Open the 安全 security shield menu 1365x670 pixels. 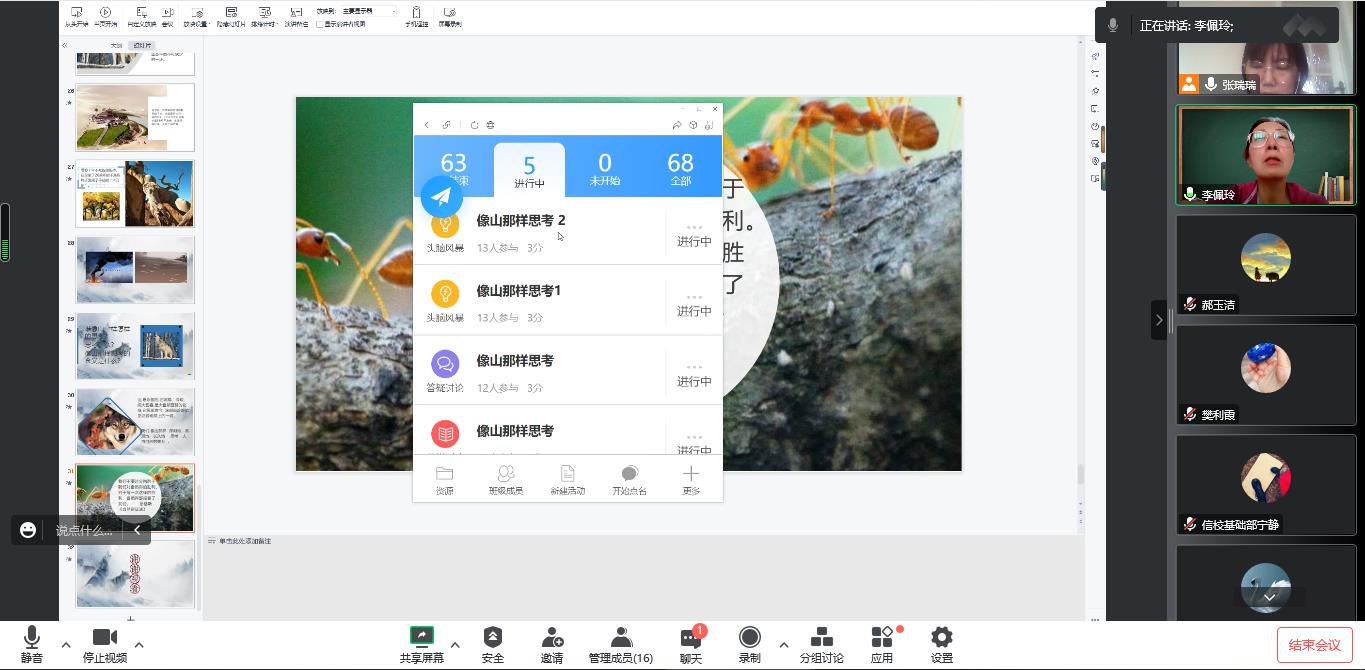click(x=492, y=645)
